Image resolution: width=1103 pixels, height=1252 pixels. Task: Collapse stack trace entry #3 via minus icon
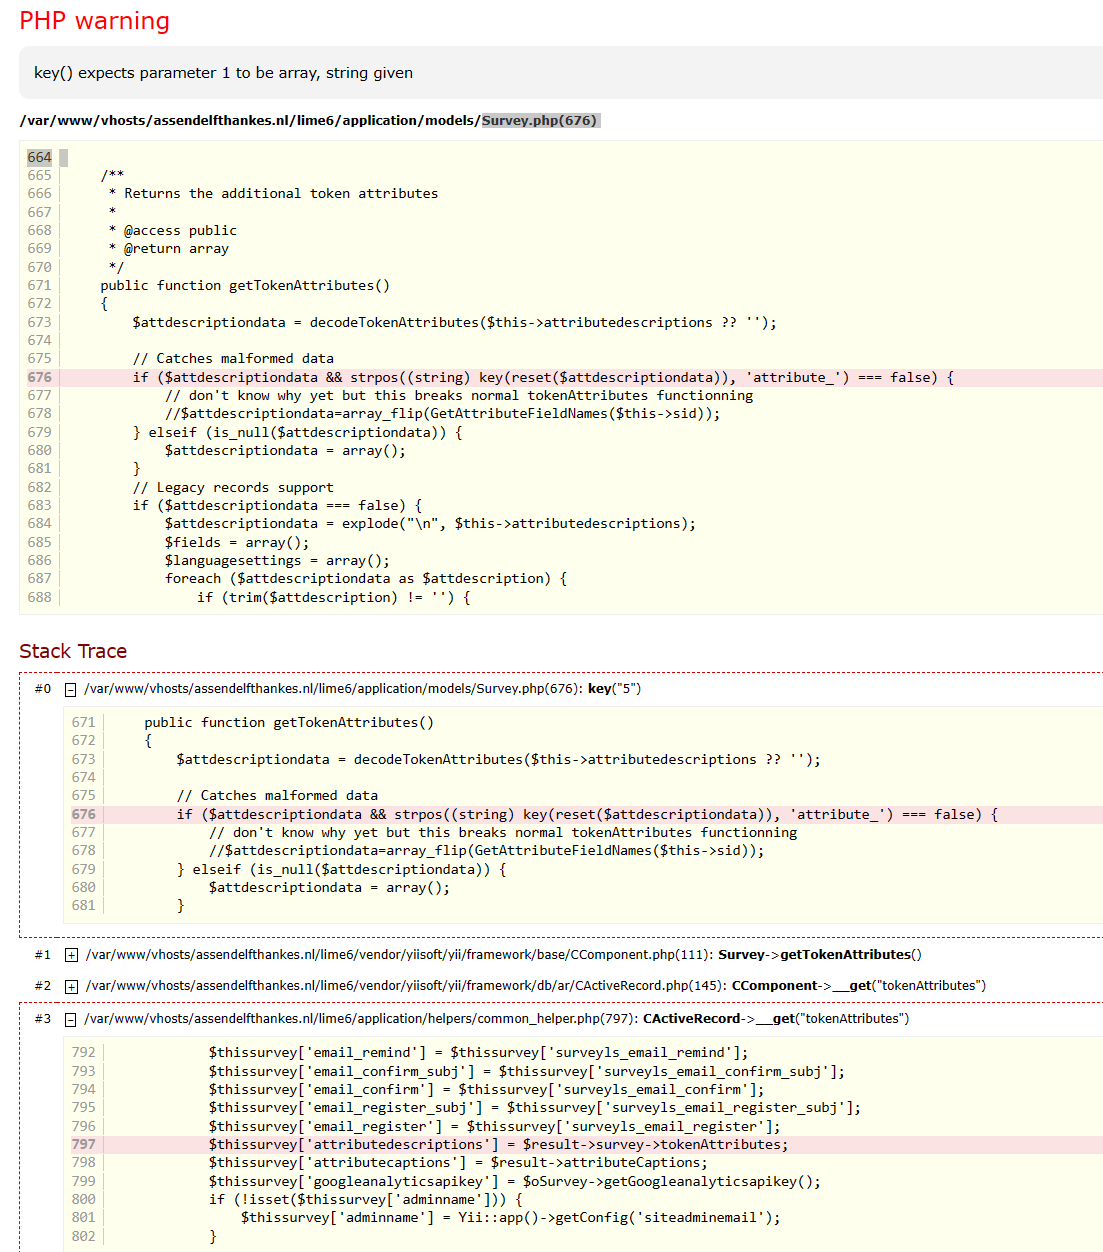[71, 1019]
